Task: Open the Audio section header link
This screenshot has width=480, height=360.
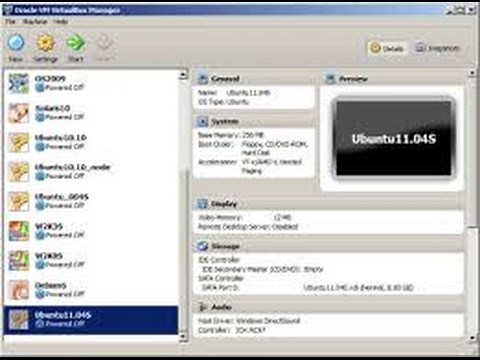Action: coord(222,307)
